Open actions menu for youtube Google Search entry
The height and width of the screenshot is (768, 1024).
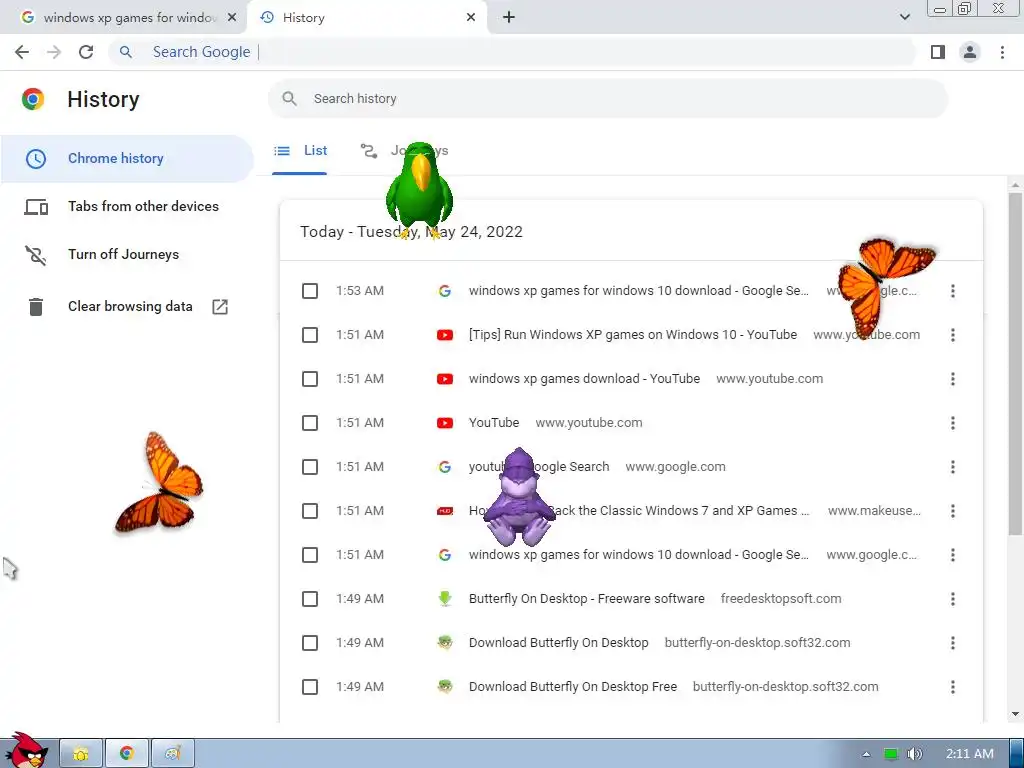tap(953, 467)
